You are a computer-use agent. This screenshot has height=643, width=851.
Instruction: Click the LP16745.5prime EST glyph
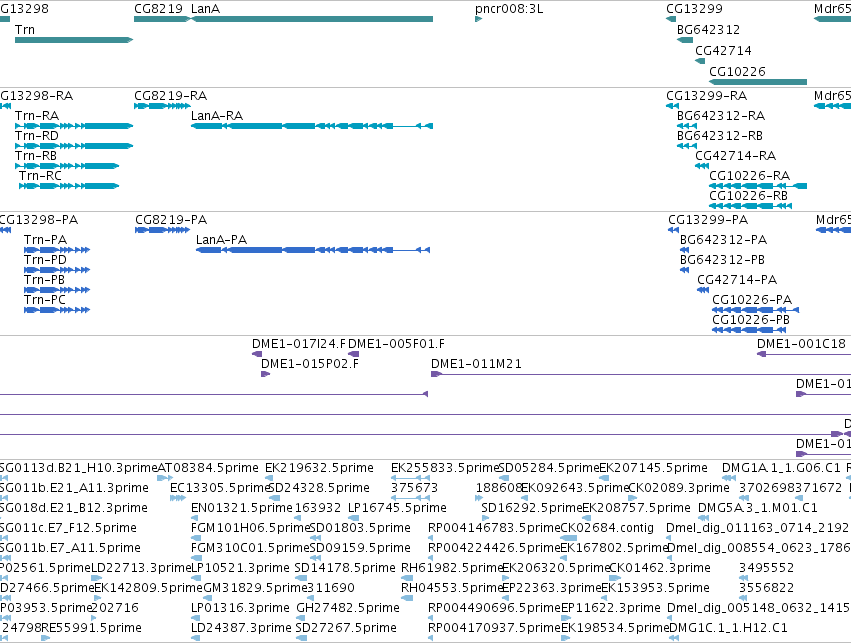pos(353,518)
